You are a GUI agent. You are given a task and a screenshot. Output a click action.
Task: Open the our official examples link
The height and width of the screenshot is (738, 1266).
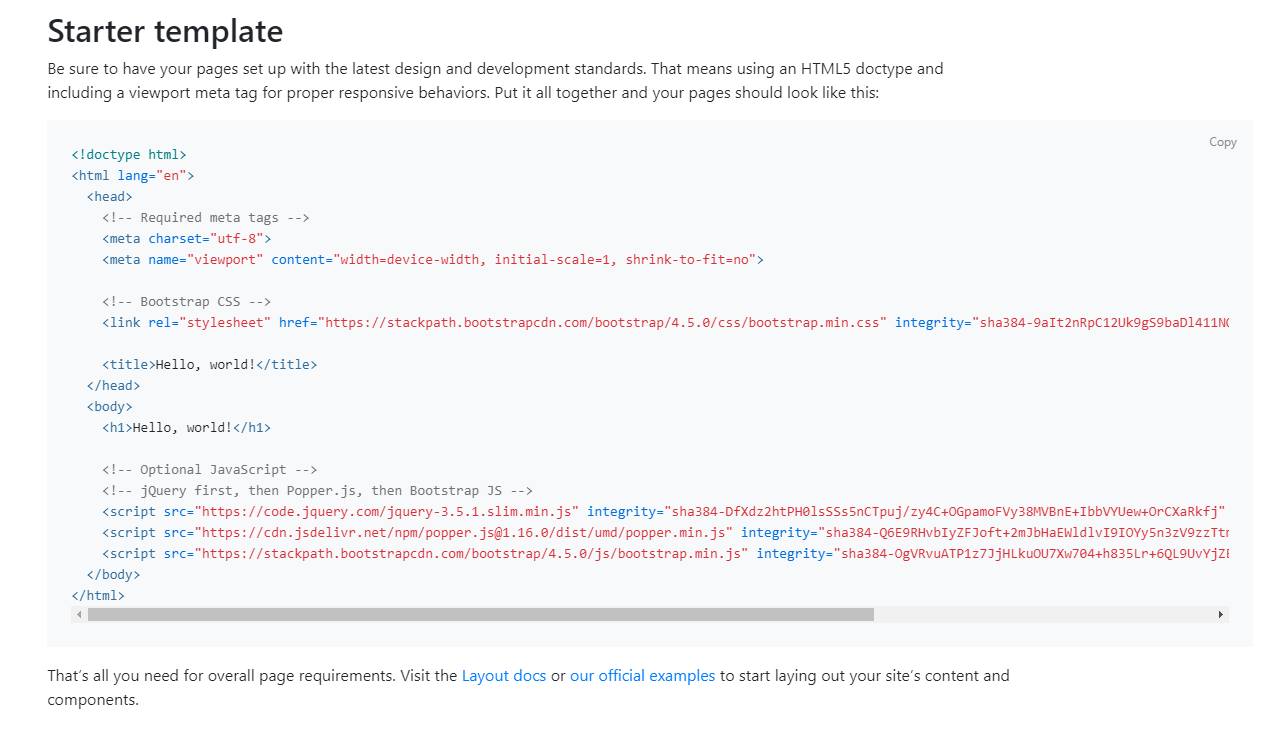[x=643, y=676]
